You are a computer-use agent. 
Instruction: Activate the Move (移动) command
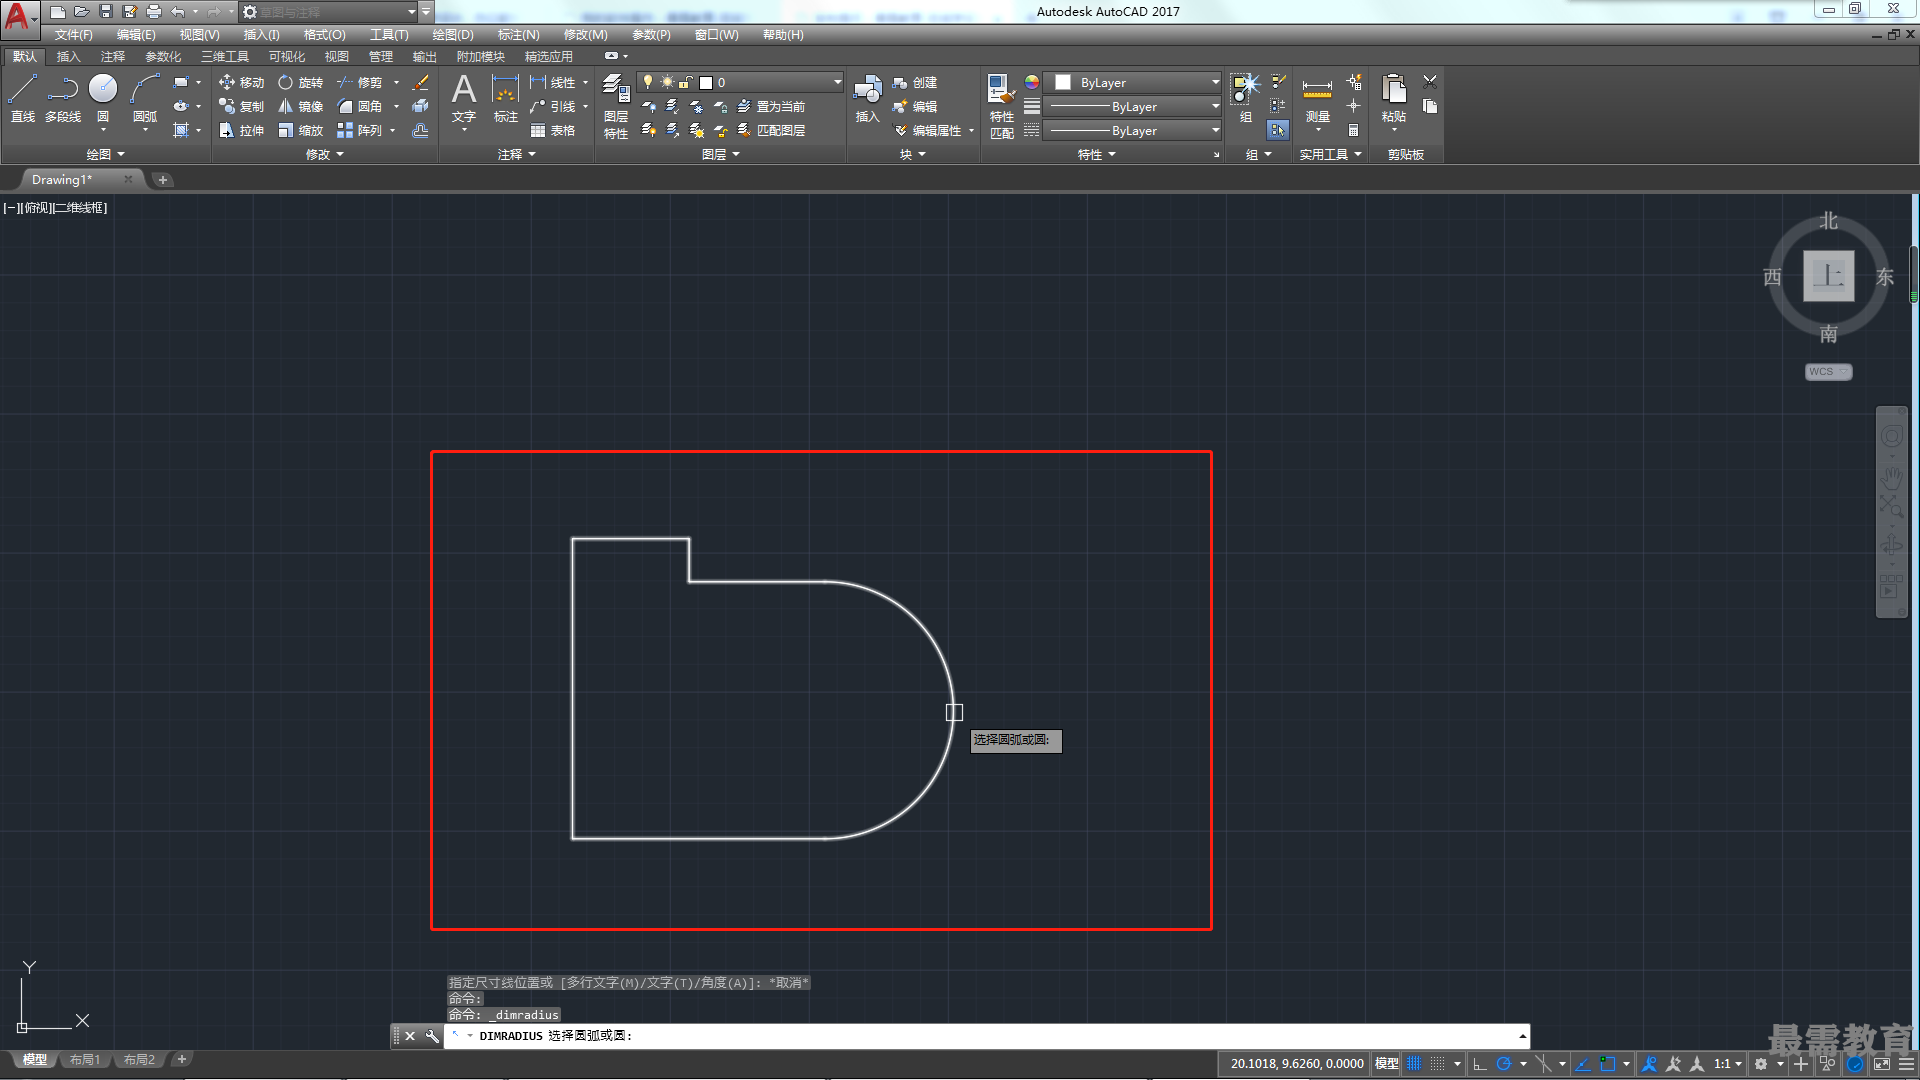(x=241, y=82)
